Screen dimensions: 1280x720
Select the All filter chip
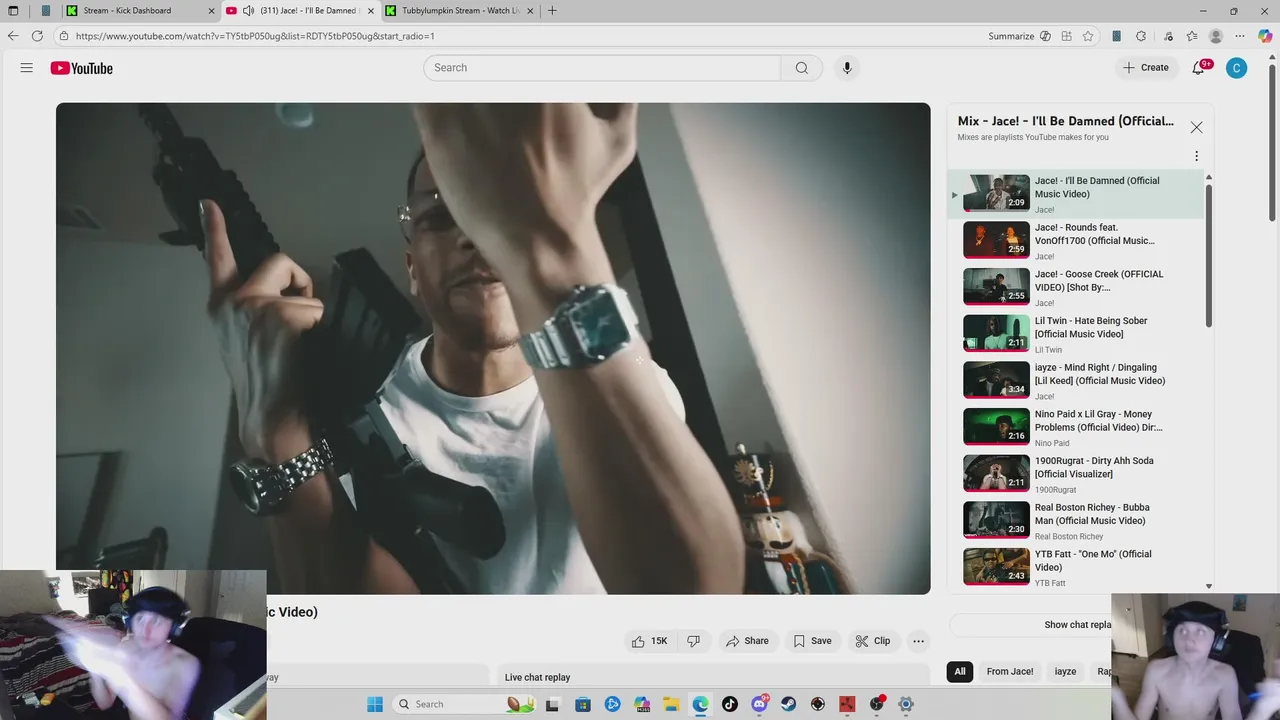tap(960, 671)
